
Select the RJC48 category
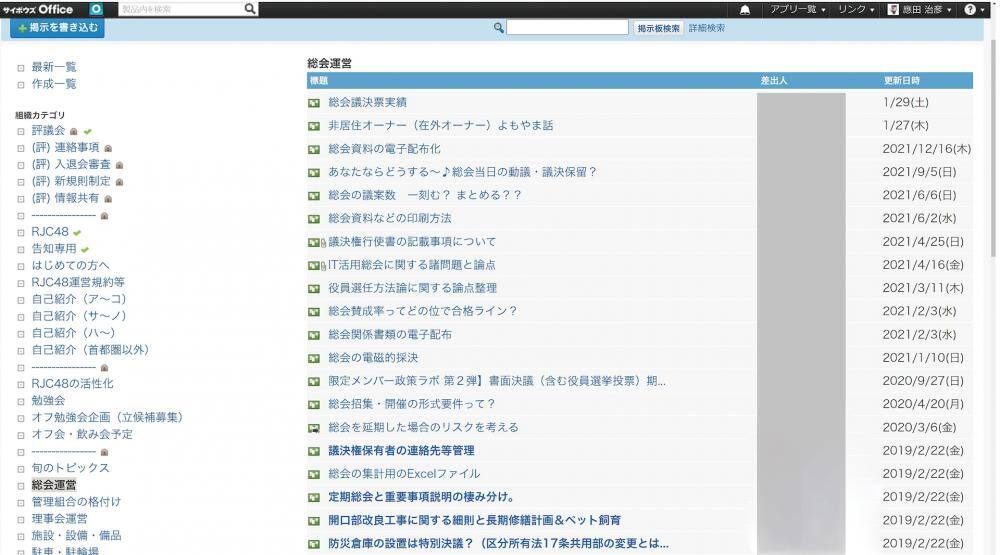[50, 232]
